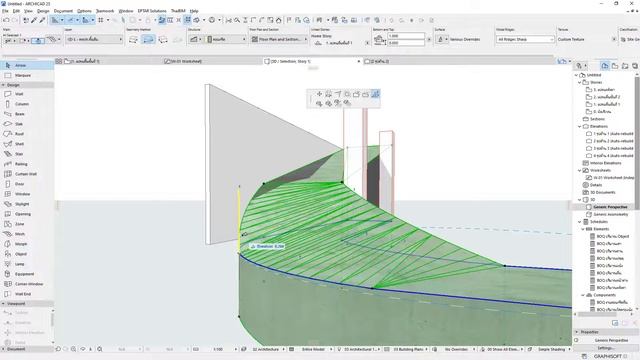This screenshot has width=640, height=360.
Task: Open the All Ridges: Sharp dropdown
Action: tap(525, 39)
